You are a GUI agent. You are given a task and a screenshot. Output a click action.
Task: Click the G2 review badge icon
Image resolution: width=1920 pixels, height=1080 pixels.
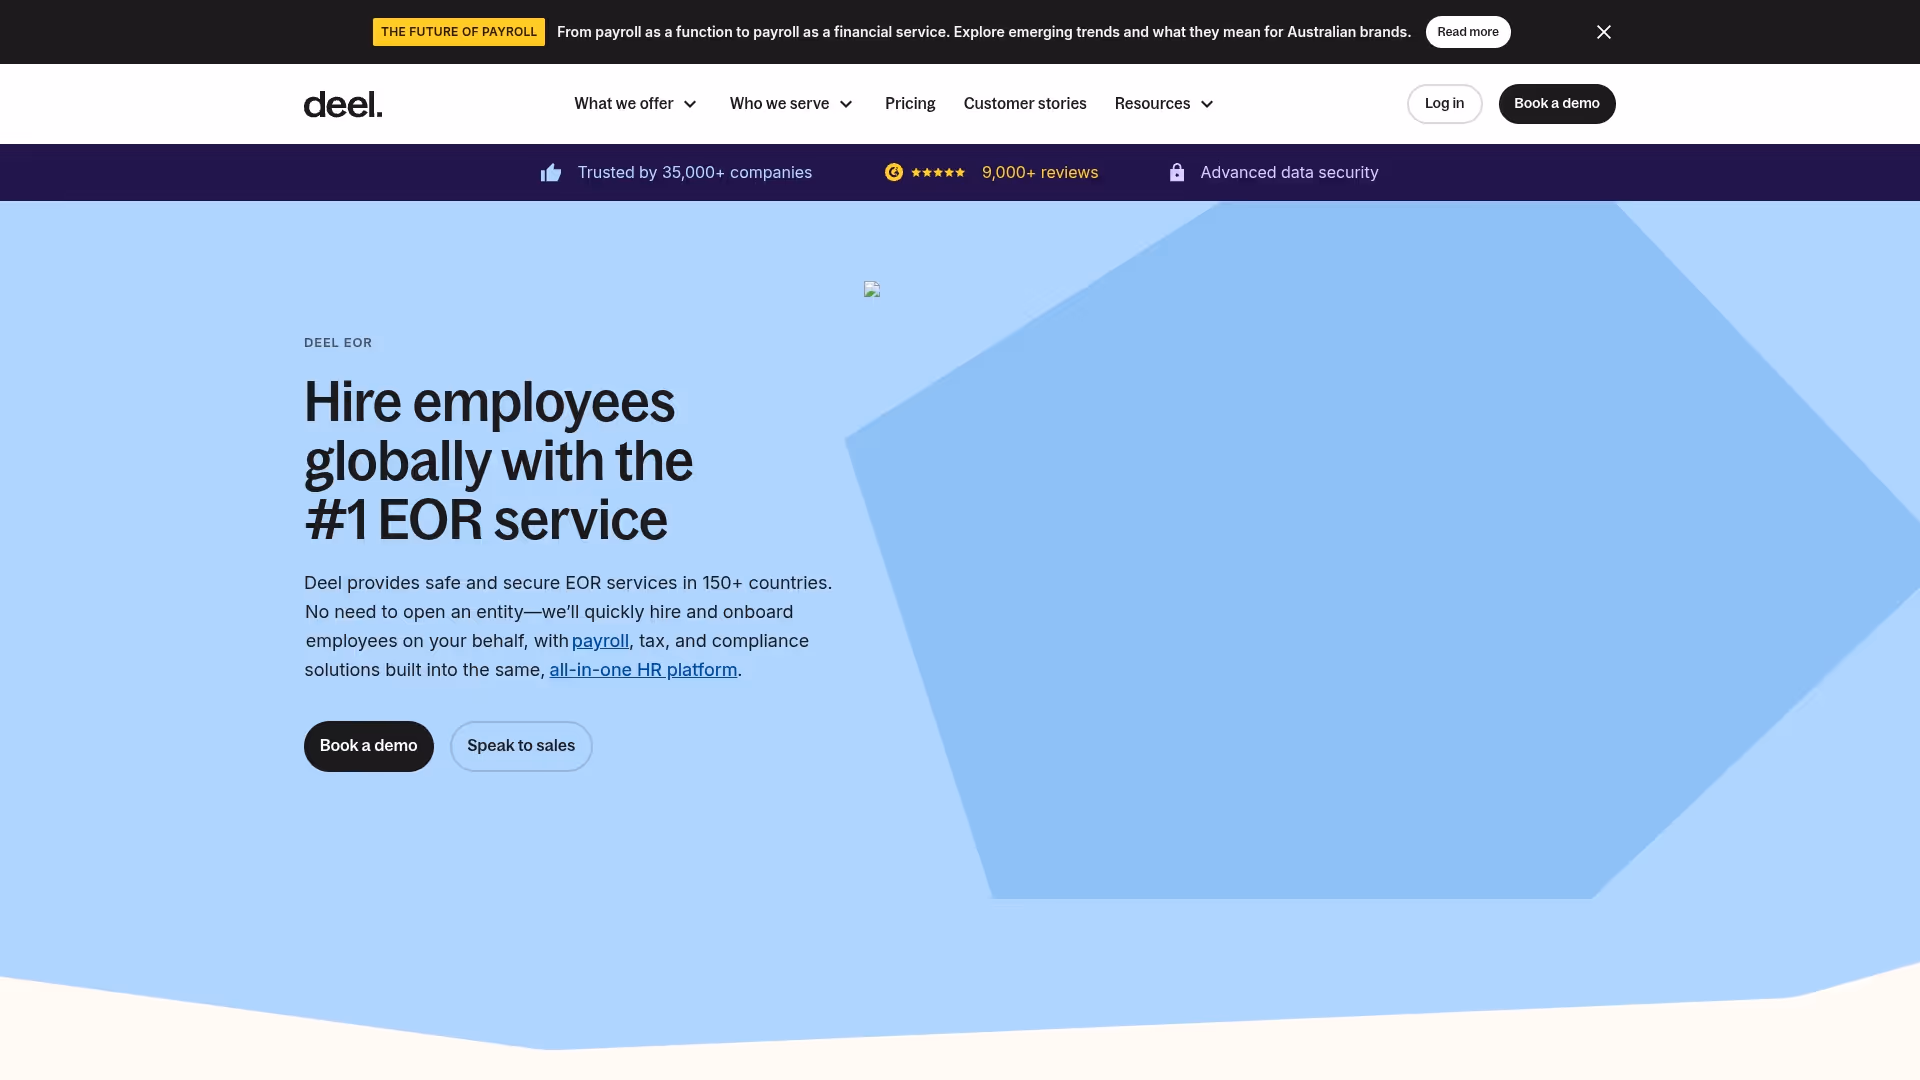894,172
